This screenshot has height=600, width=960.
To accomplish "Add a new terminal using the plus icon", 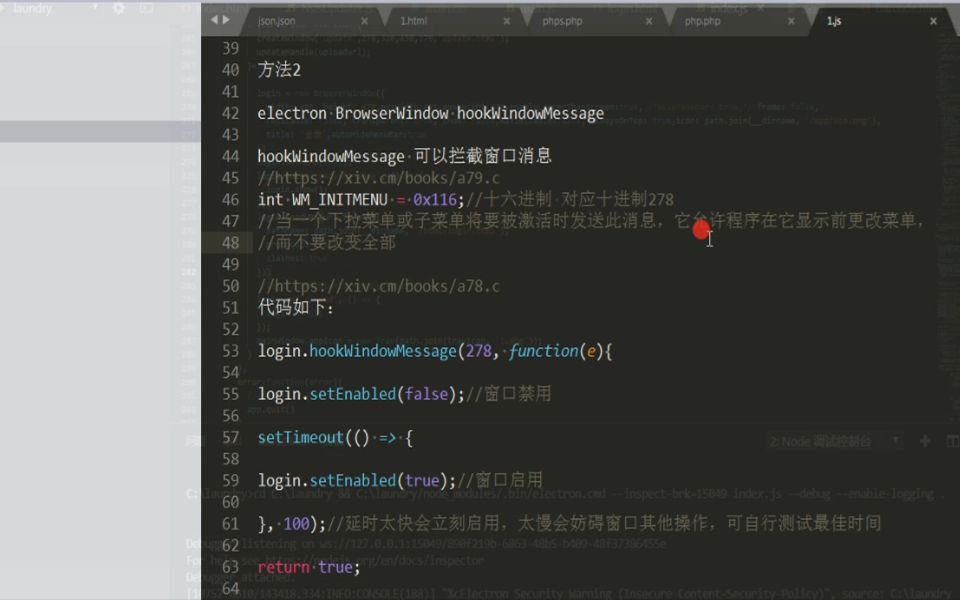I will pyautogui.click(x=926, y=441).
